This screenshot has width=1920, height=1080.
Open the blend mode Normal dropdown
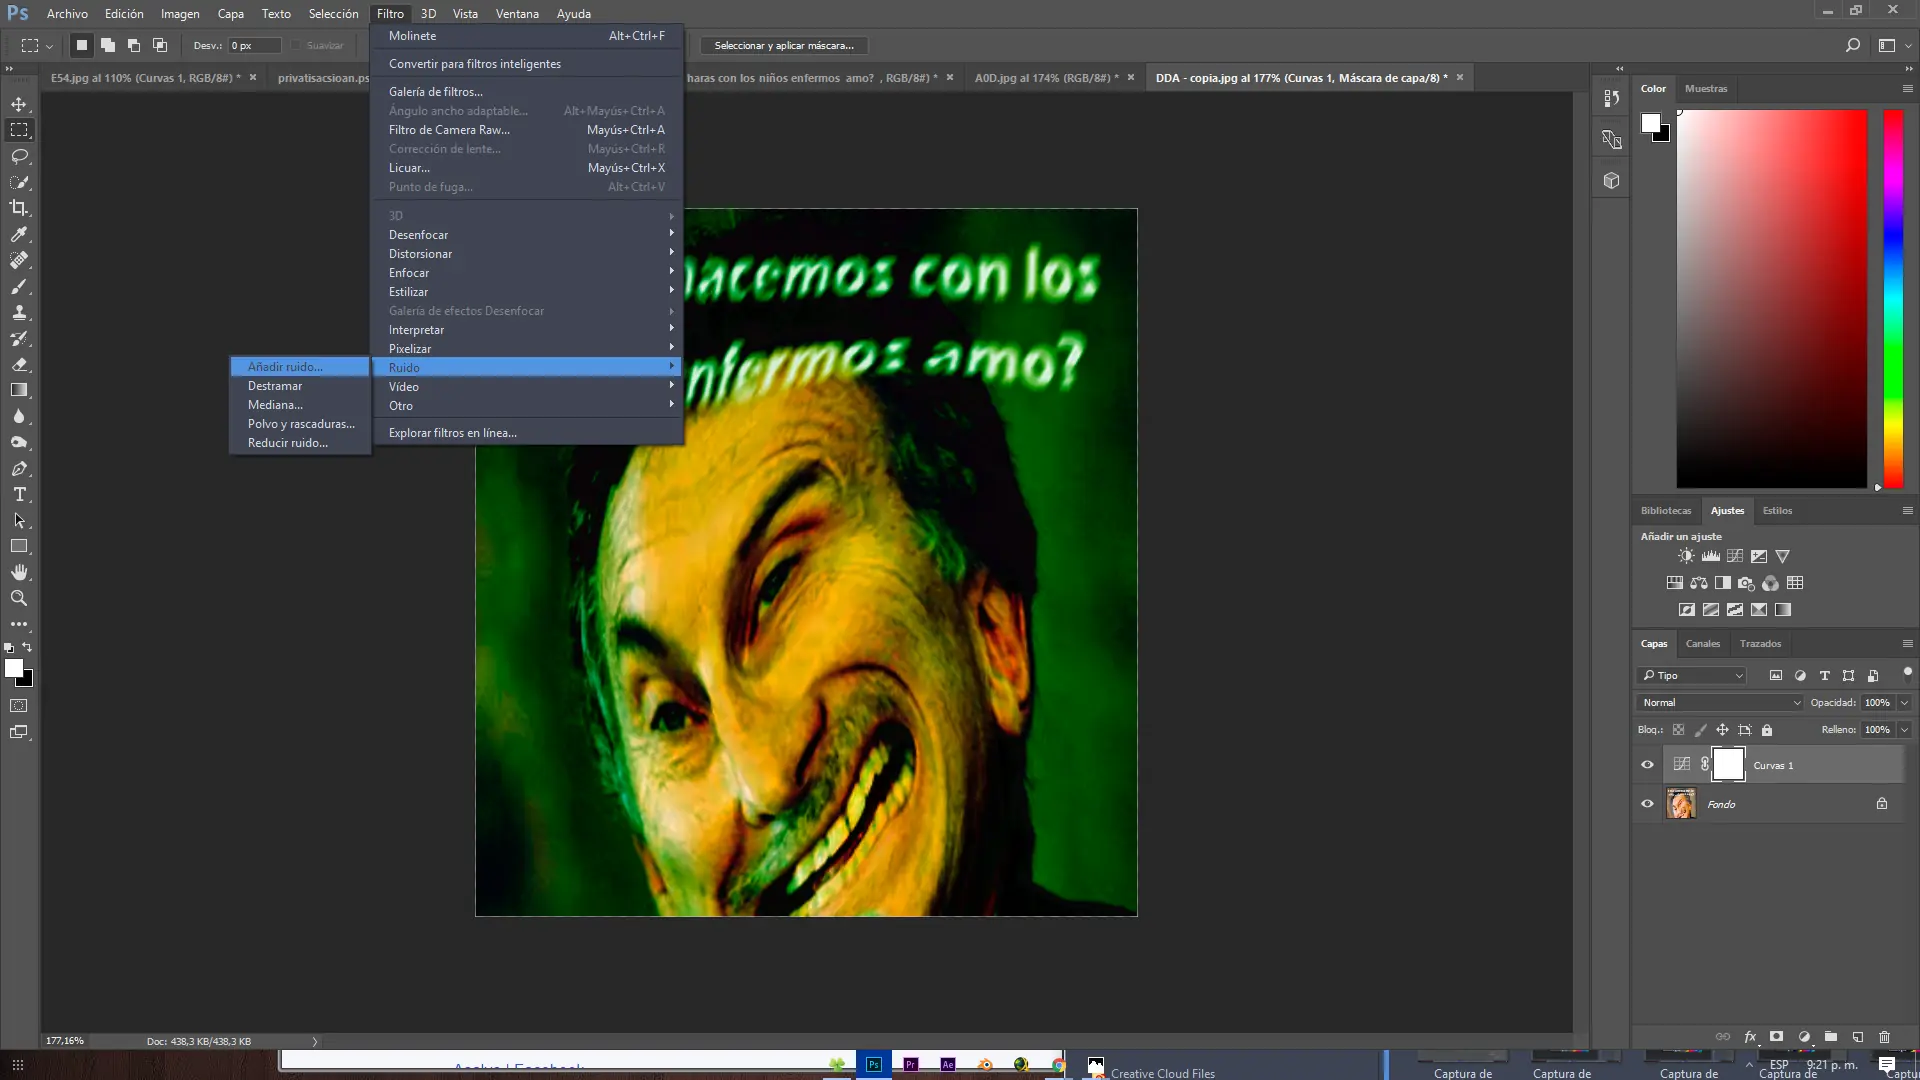(x=1720, y=703)
